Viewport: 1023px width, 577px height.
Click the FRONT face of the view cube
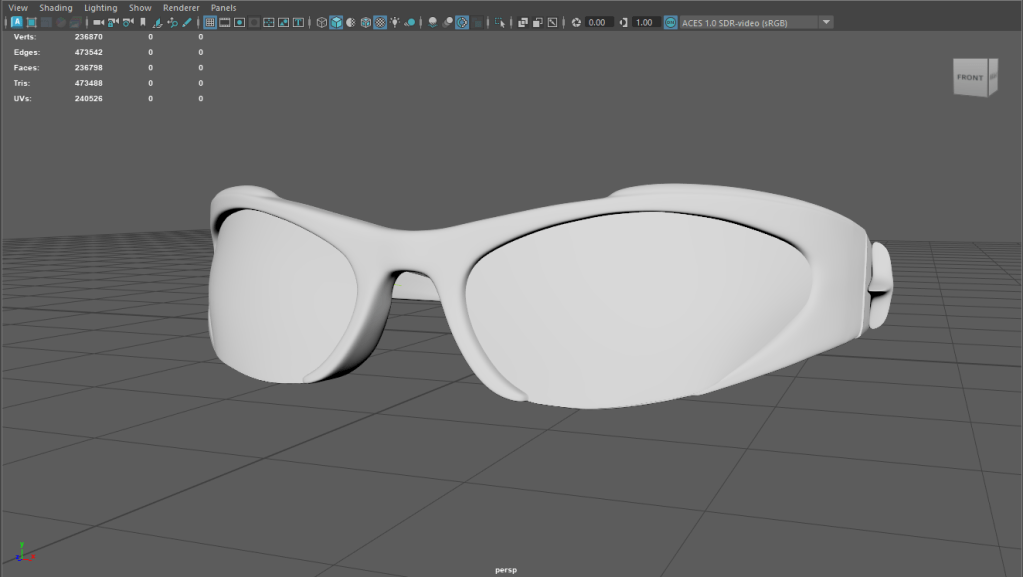(970, 78)
